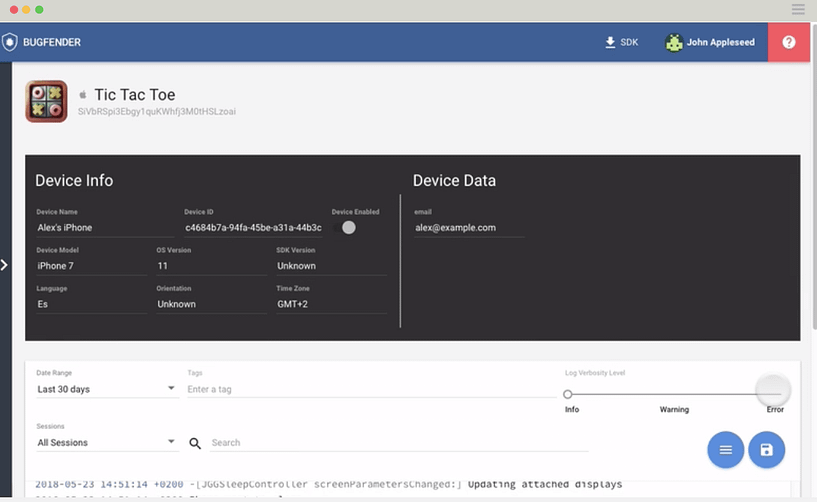Click the SDK Version value Unknown

click(x=331, y=266)
